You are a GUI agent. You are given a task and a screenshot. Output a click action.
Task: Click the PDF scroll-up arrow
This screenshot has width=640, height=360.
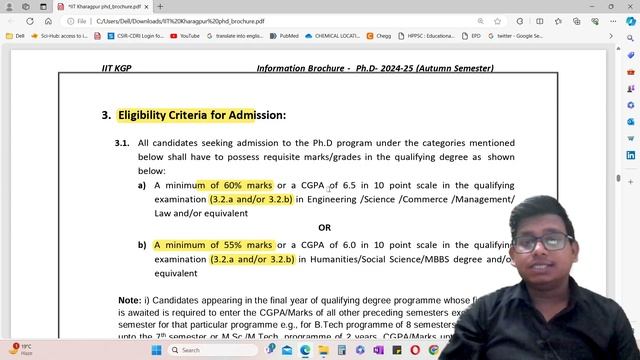[618, 49]
